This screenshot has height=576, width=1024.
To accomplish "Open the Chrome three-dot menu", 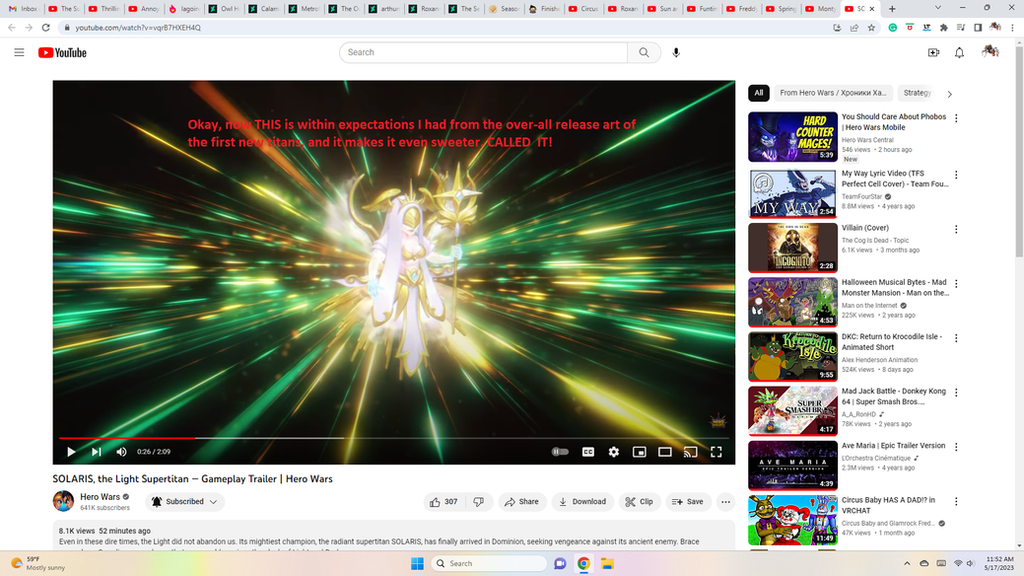I will (1013, 27).
